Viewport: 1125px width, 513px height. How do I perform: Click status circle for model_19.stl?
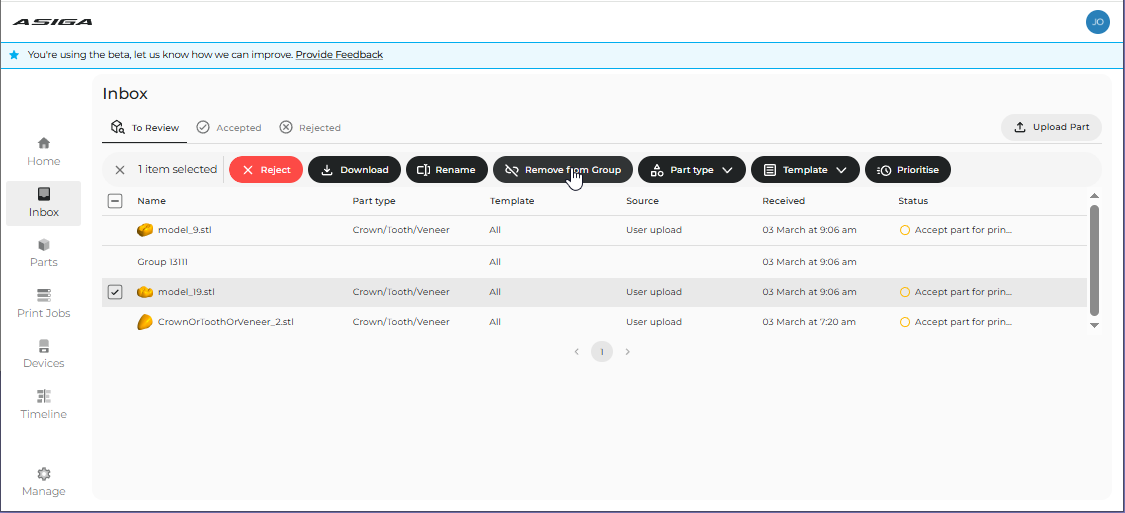(x=905, y=292)
